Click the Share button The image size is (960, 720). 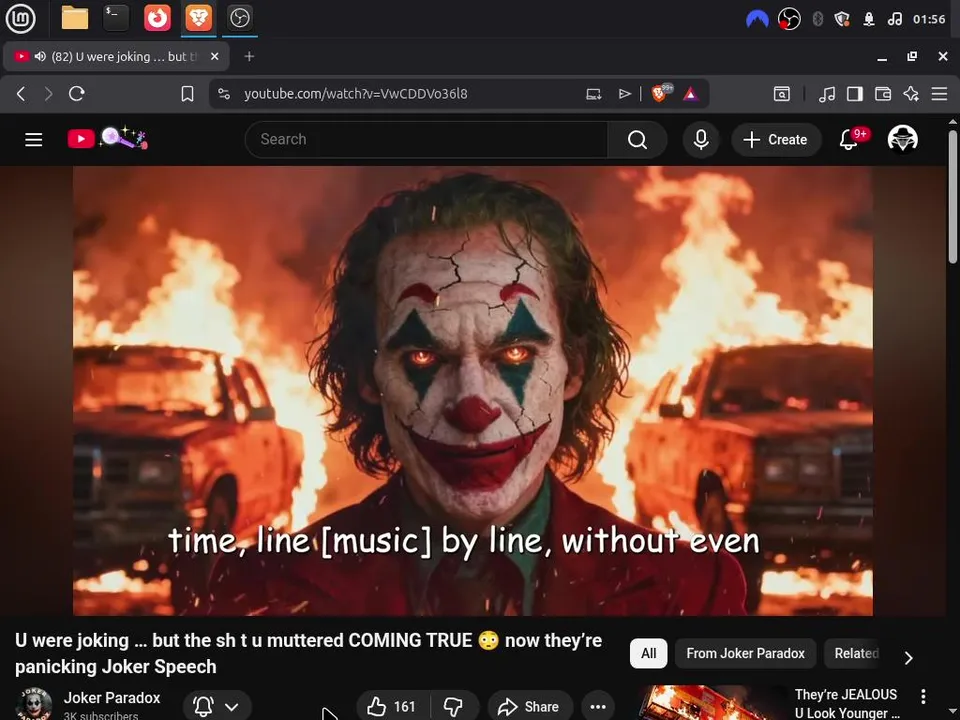pyautogui.click(x=530, y=707)
